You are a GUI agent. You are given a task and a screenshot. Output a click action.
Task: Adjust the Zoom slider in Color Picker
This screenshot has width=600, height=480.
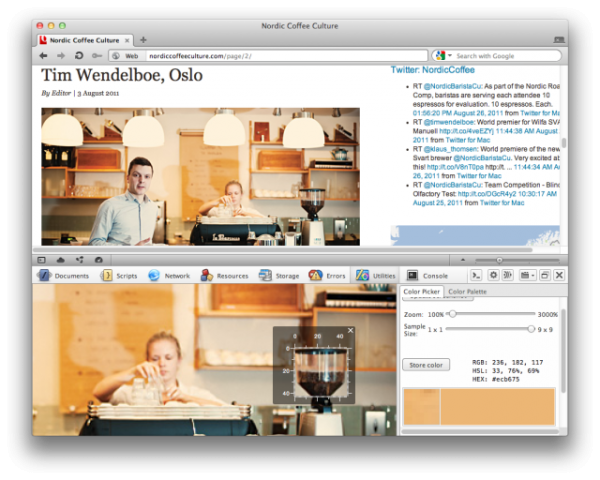click(453, 314)
